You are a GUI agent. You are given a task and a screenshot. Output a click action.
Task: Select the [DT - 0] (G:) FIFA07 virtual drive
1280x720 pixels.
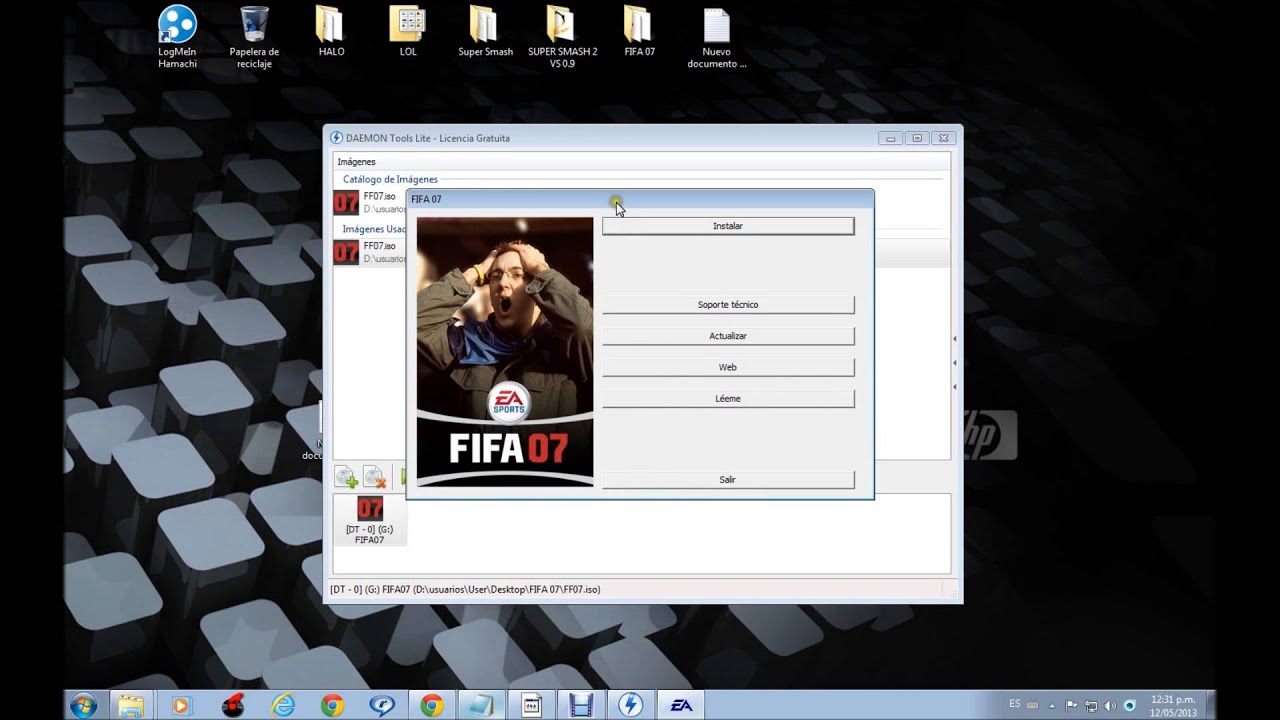pyautogui.click(x=370, y=520)
